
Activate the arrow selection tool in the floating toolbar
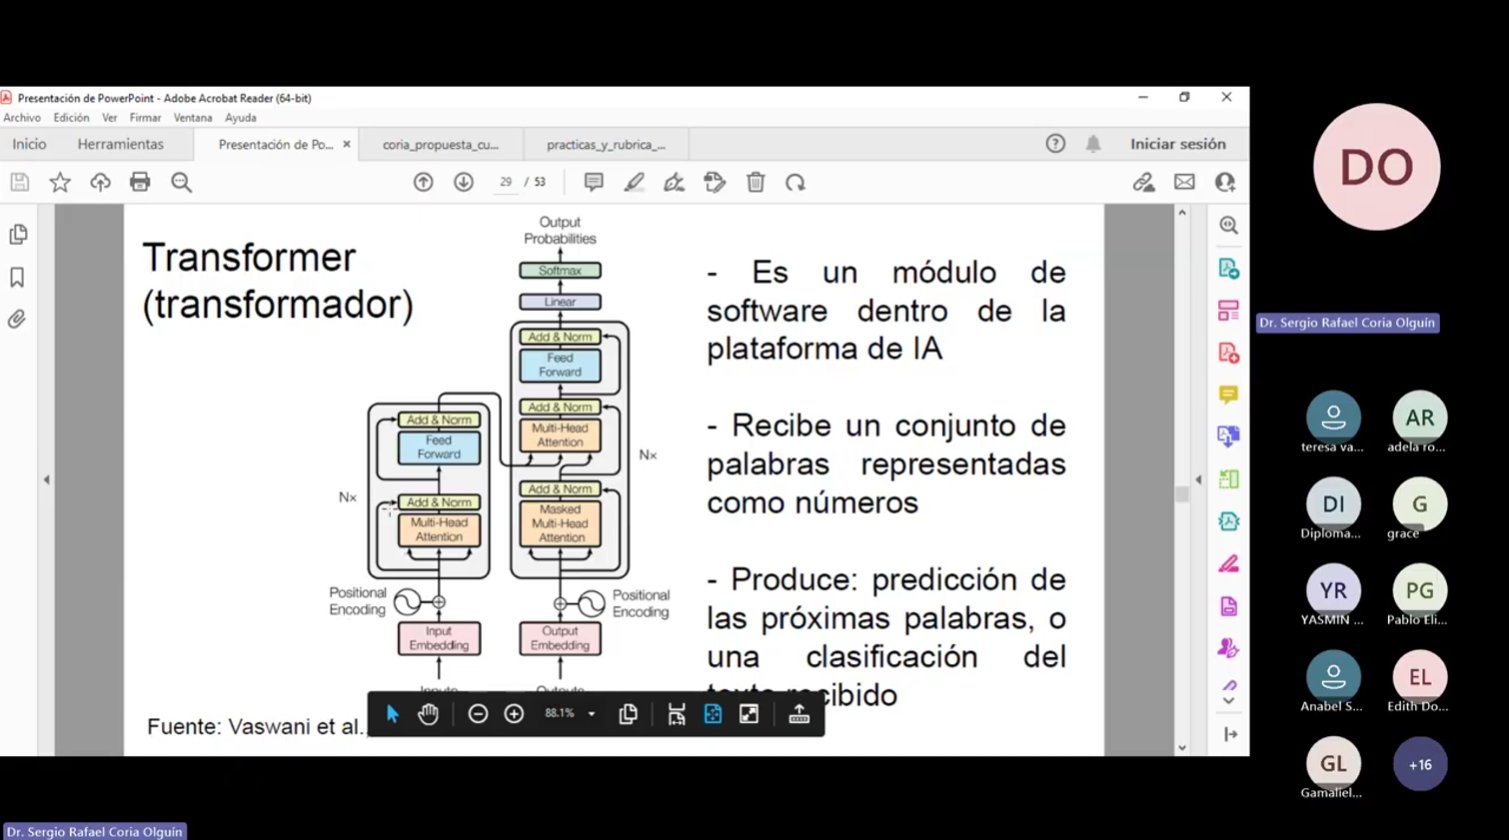point(392,714)
